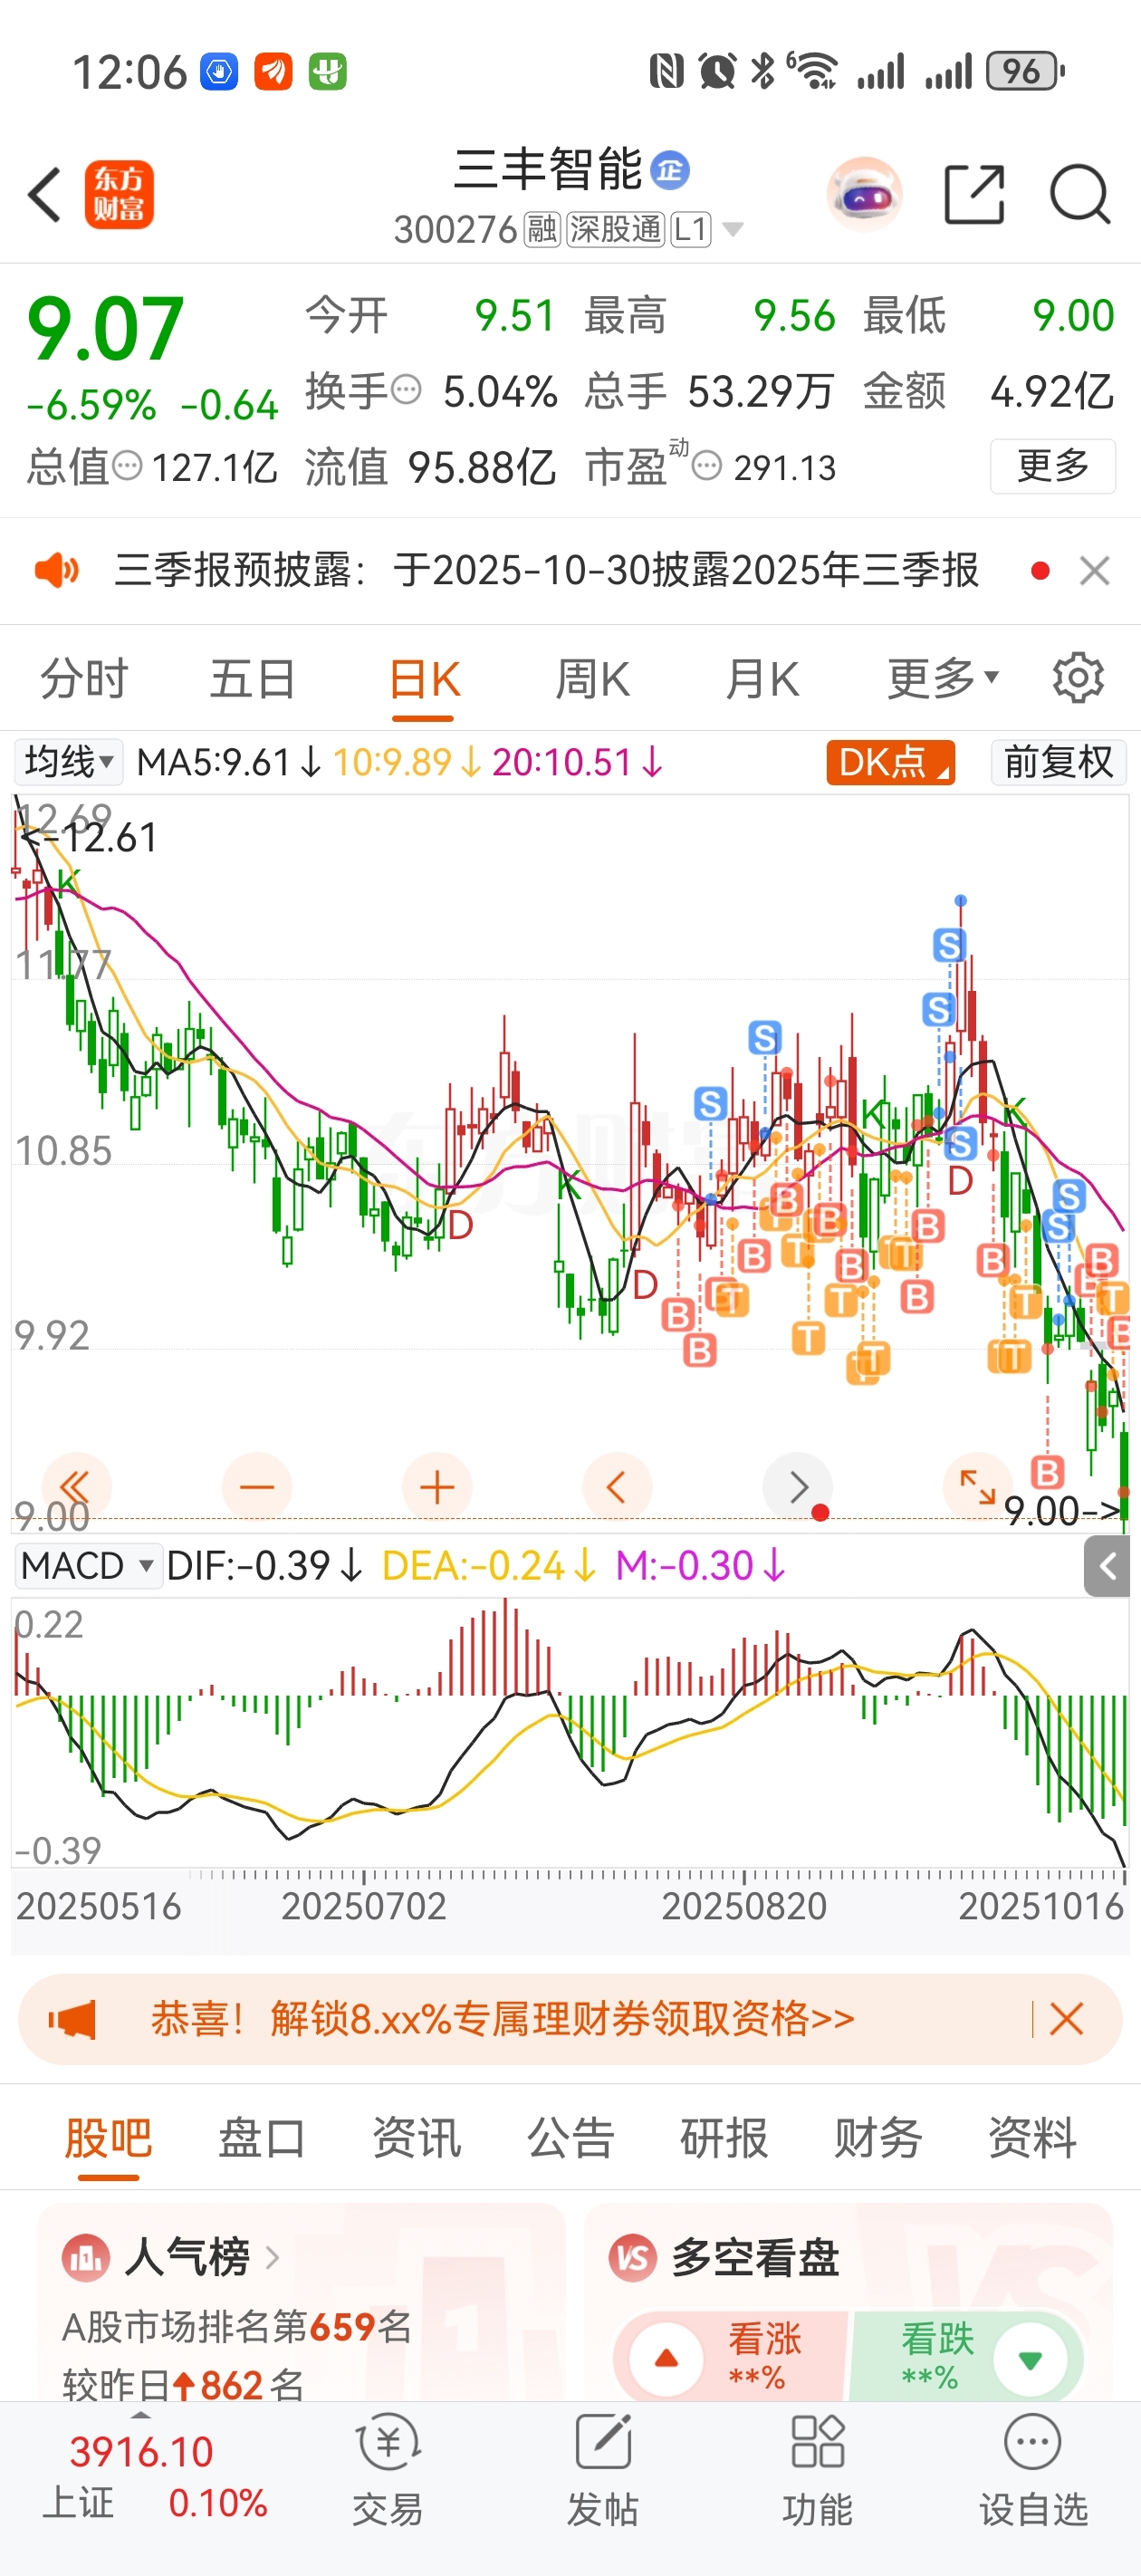
Task: Switch to 研报 tab
Action: [724, 2138]
